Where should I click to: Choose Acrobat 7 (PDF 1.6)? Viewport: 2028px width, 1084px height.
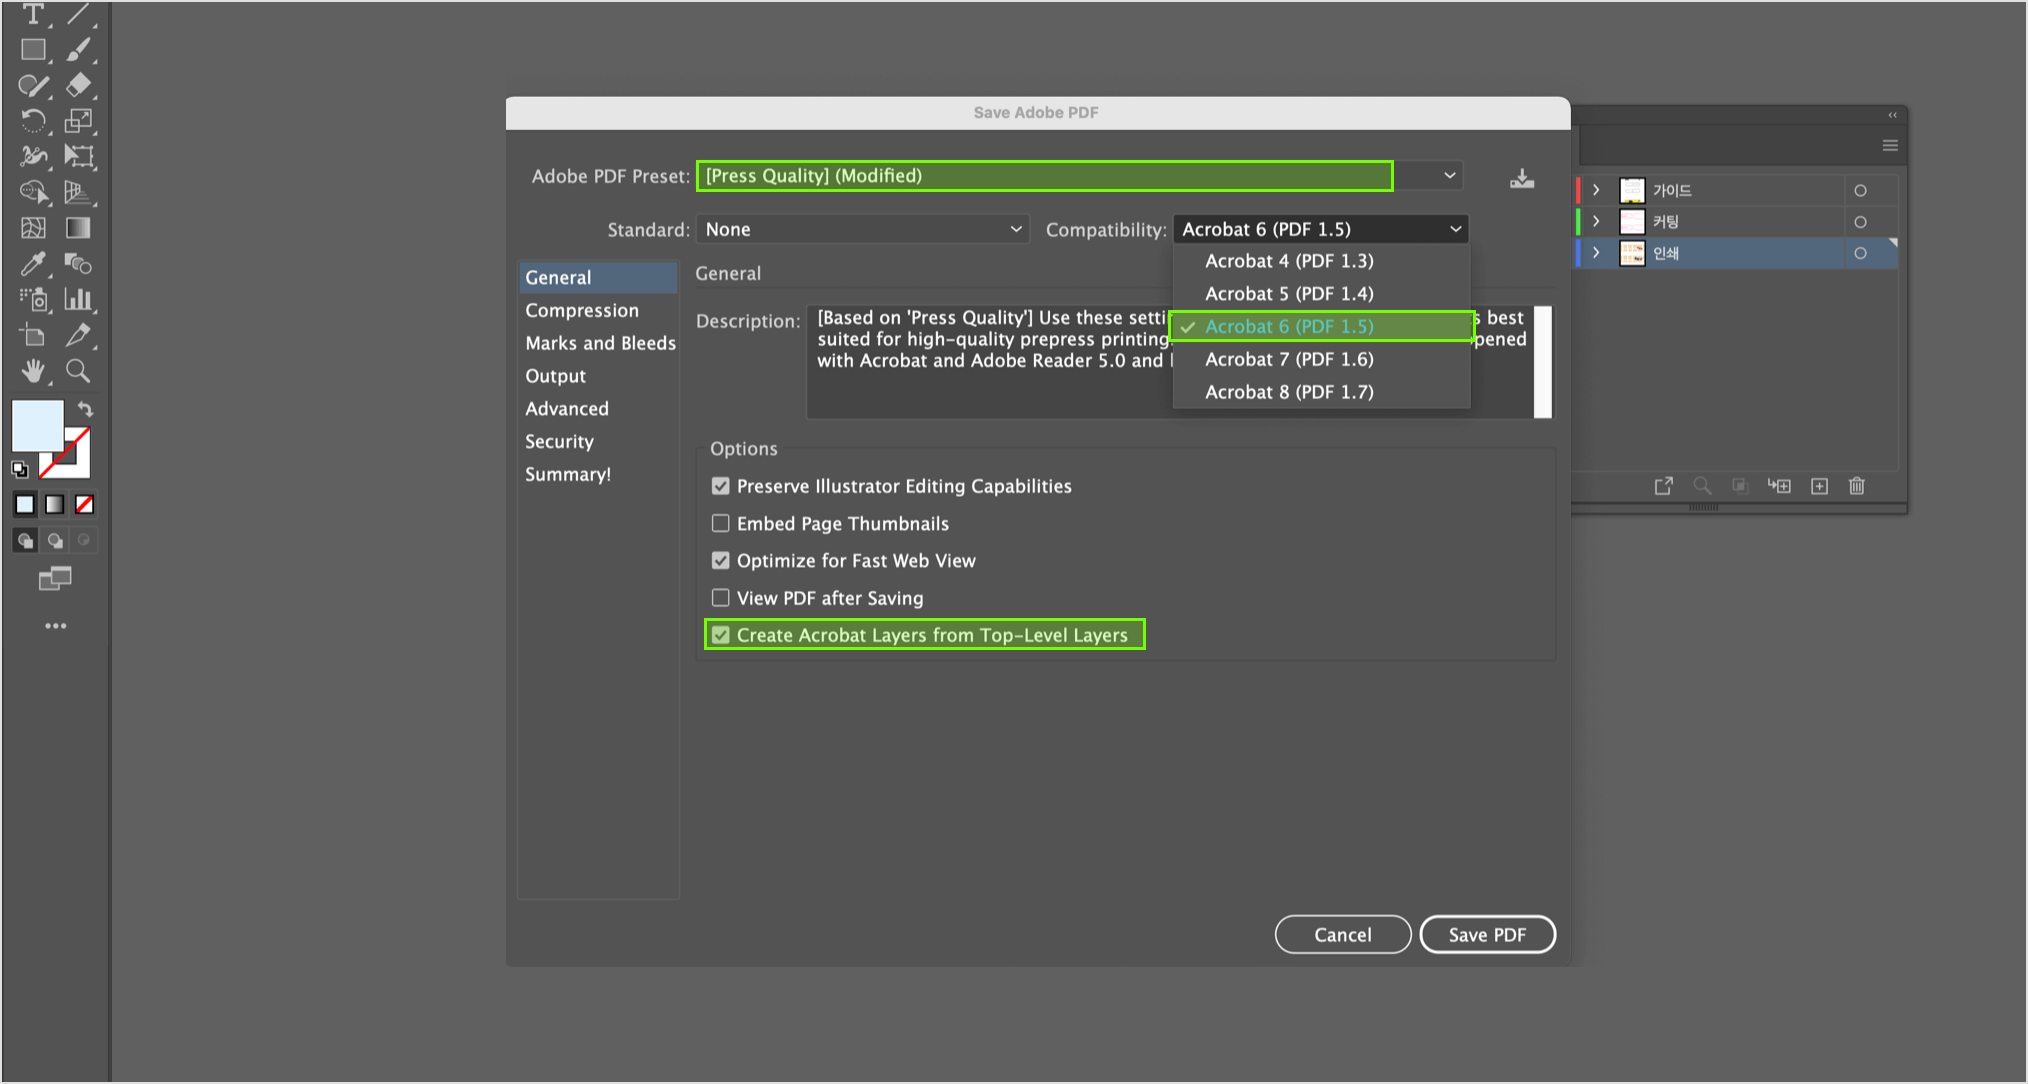coord(1321,359)
